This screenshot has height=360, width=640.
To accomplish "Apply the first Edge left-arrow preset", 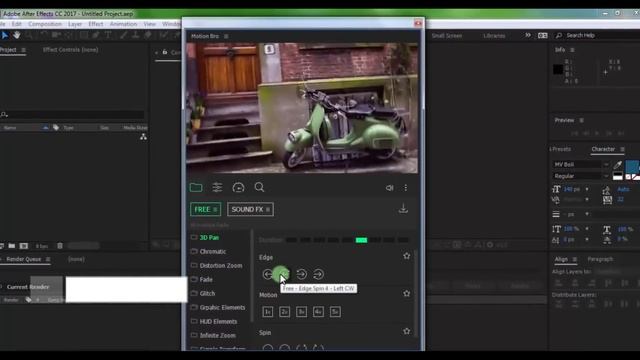I will click(x=268, y=274).
